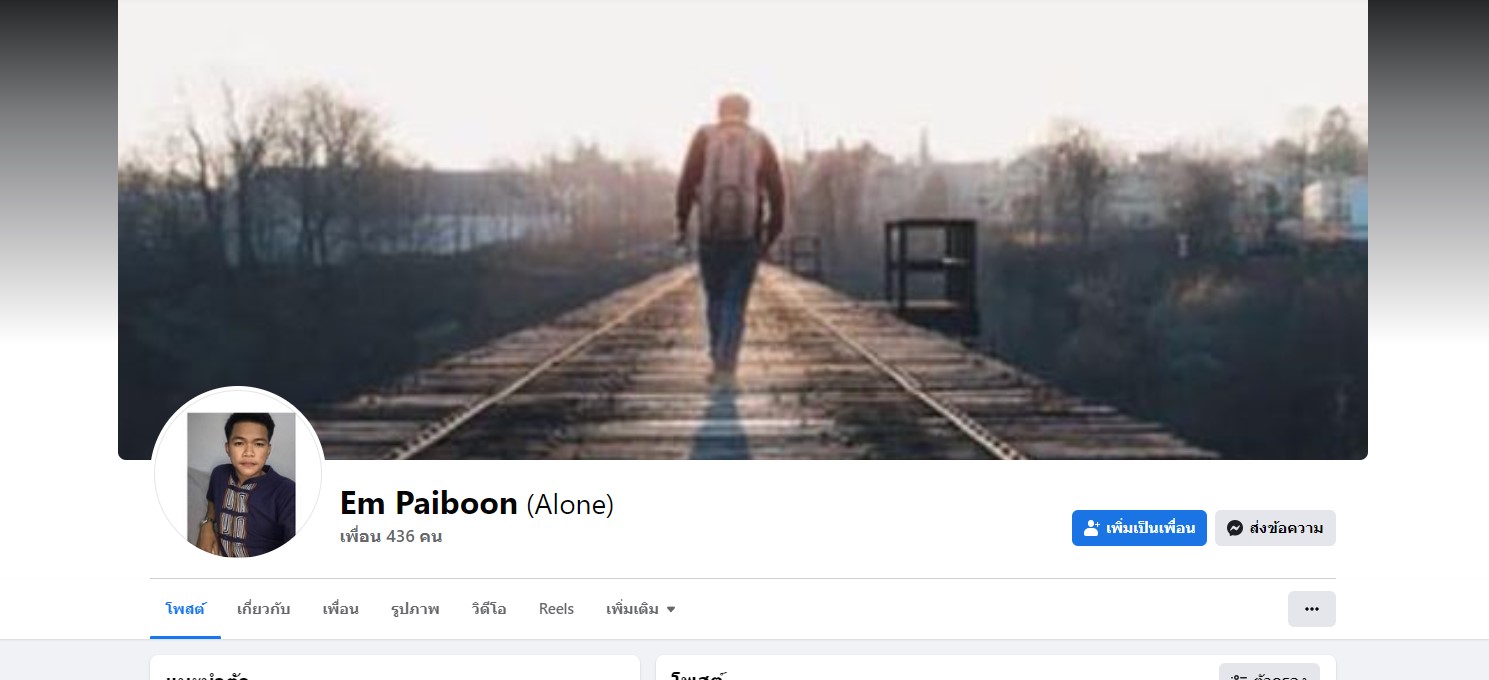The height and width of the screenshot is (680, 1489).
Task: Go to the เพื่อน tab
Action: click(340, 609)
